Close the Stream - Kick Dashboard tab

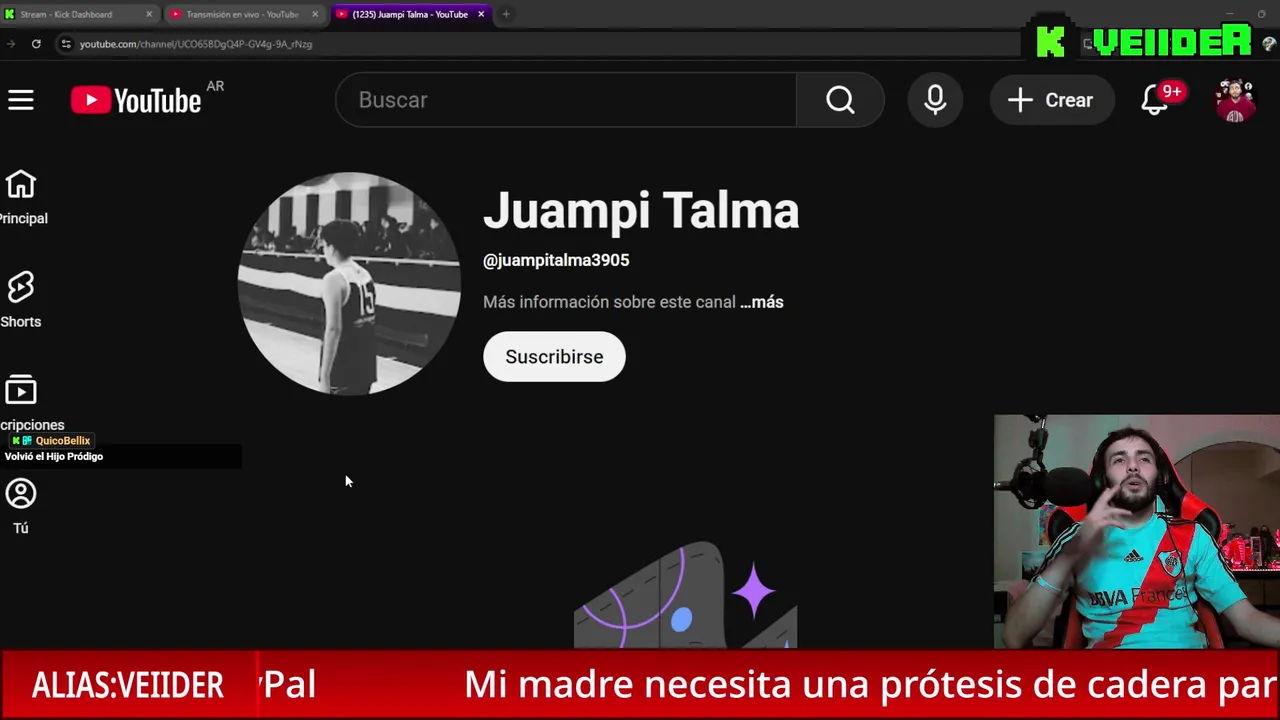click(149, 14)
